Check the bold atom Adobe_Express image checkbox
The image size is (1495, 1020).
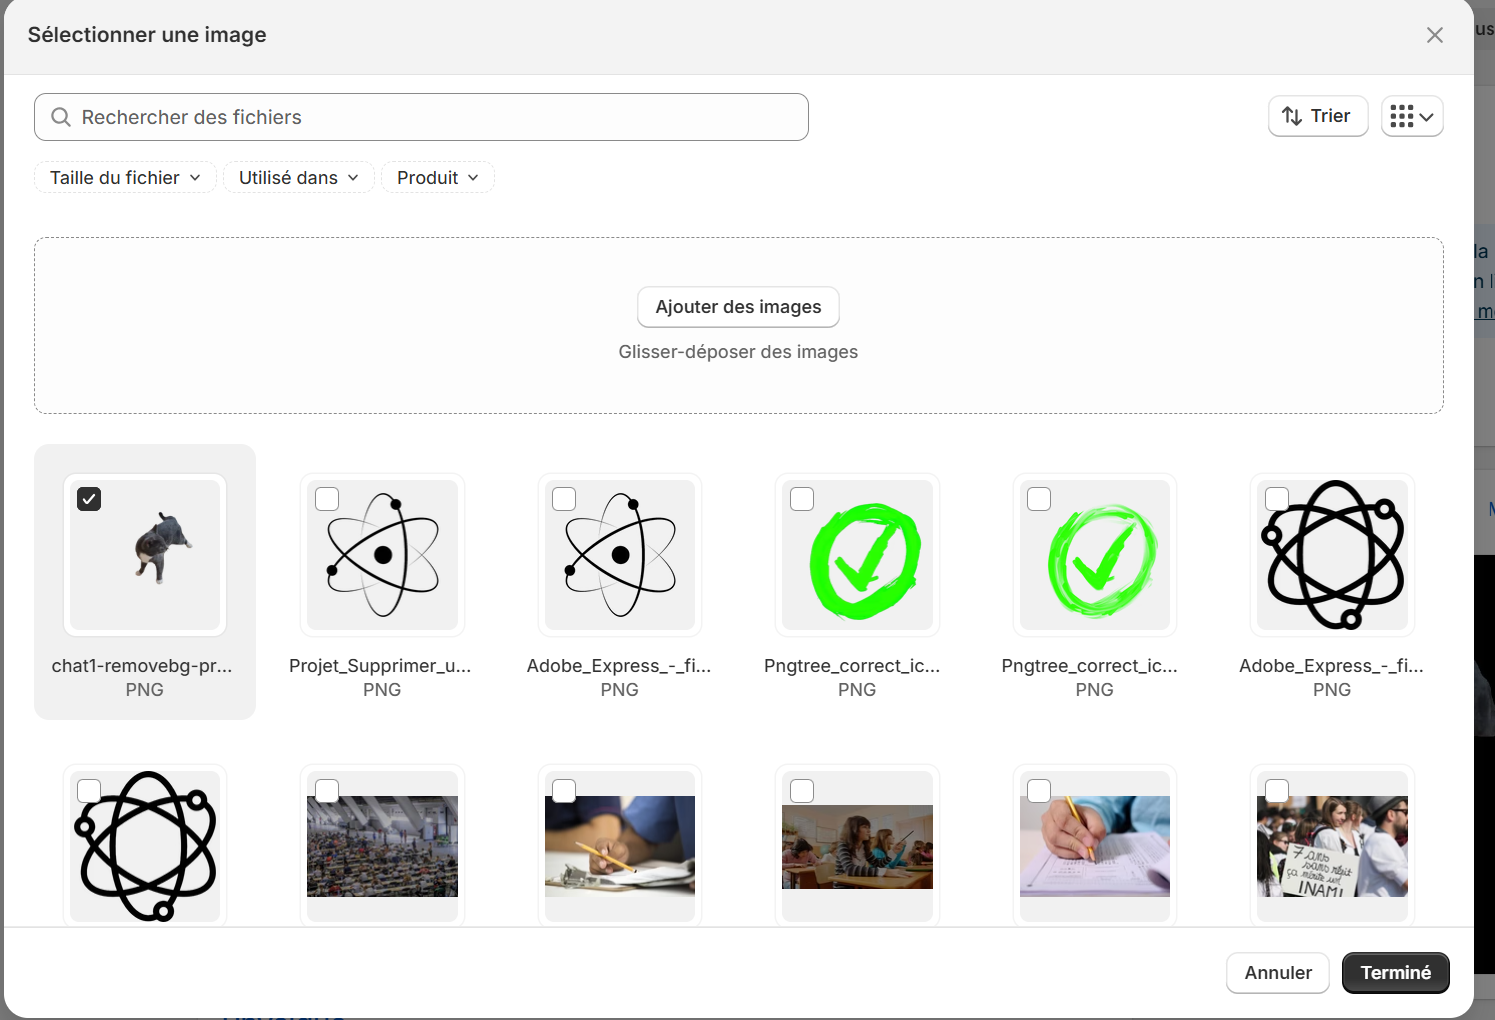1277,499
